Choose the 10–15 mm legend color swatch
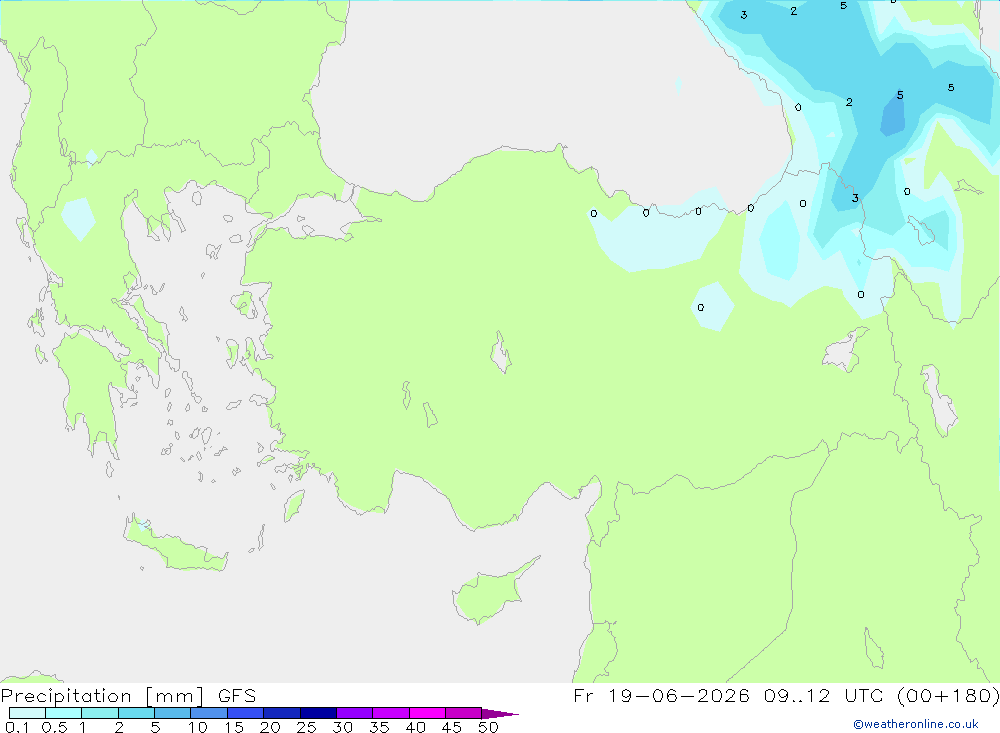The height and width of the screenshot is (733, 1000). click(x=209, y=713)
